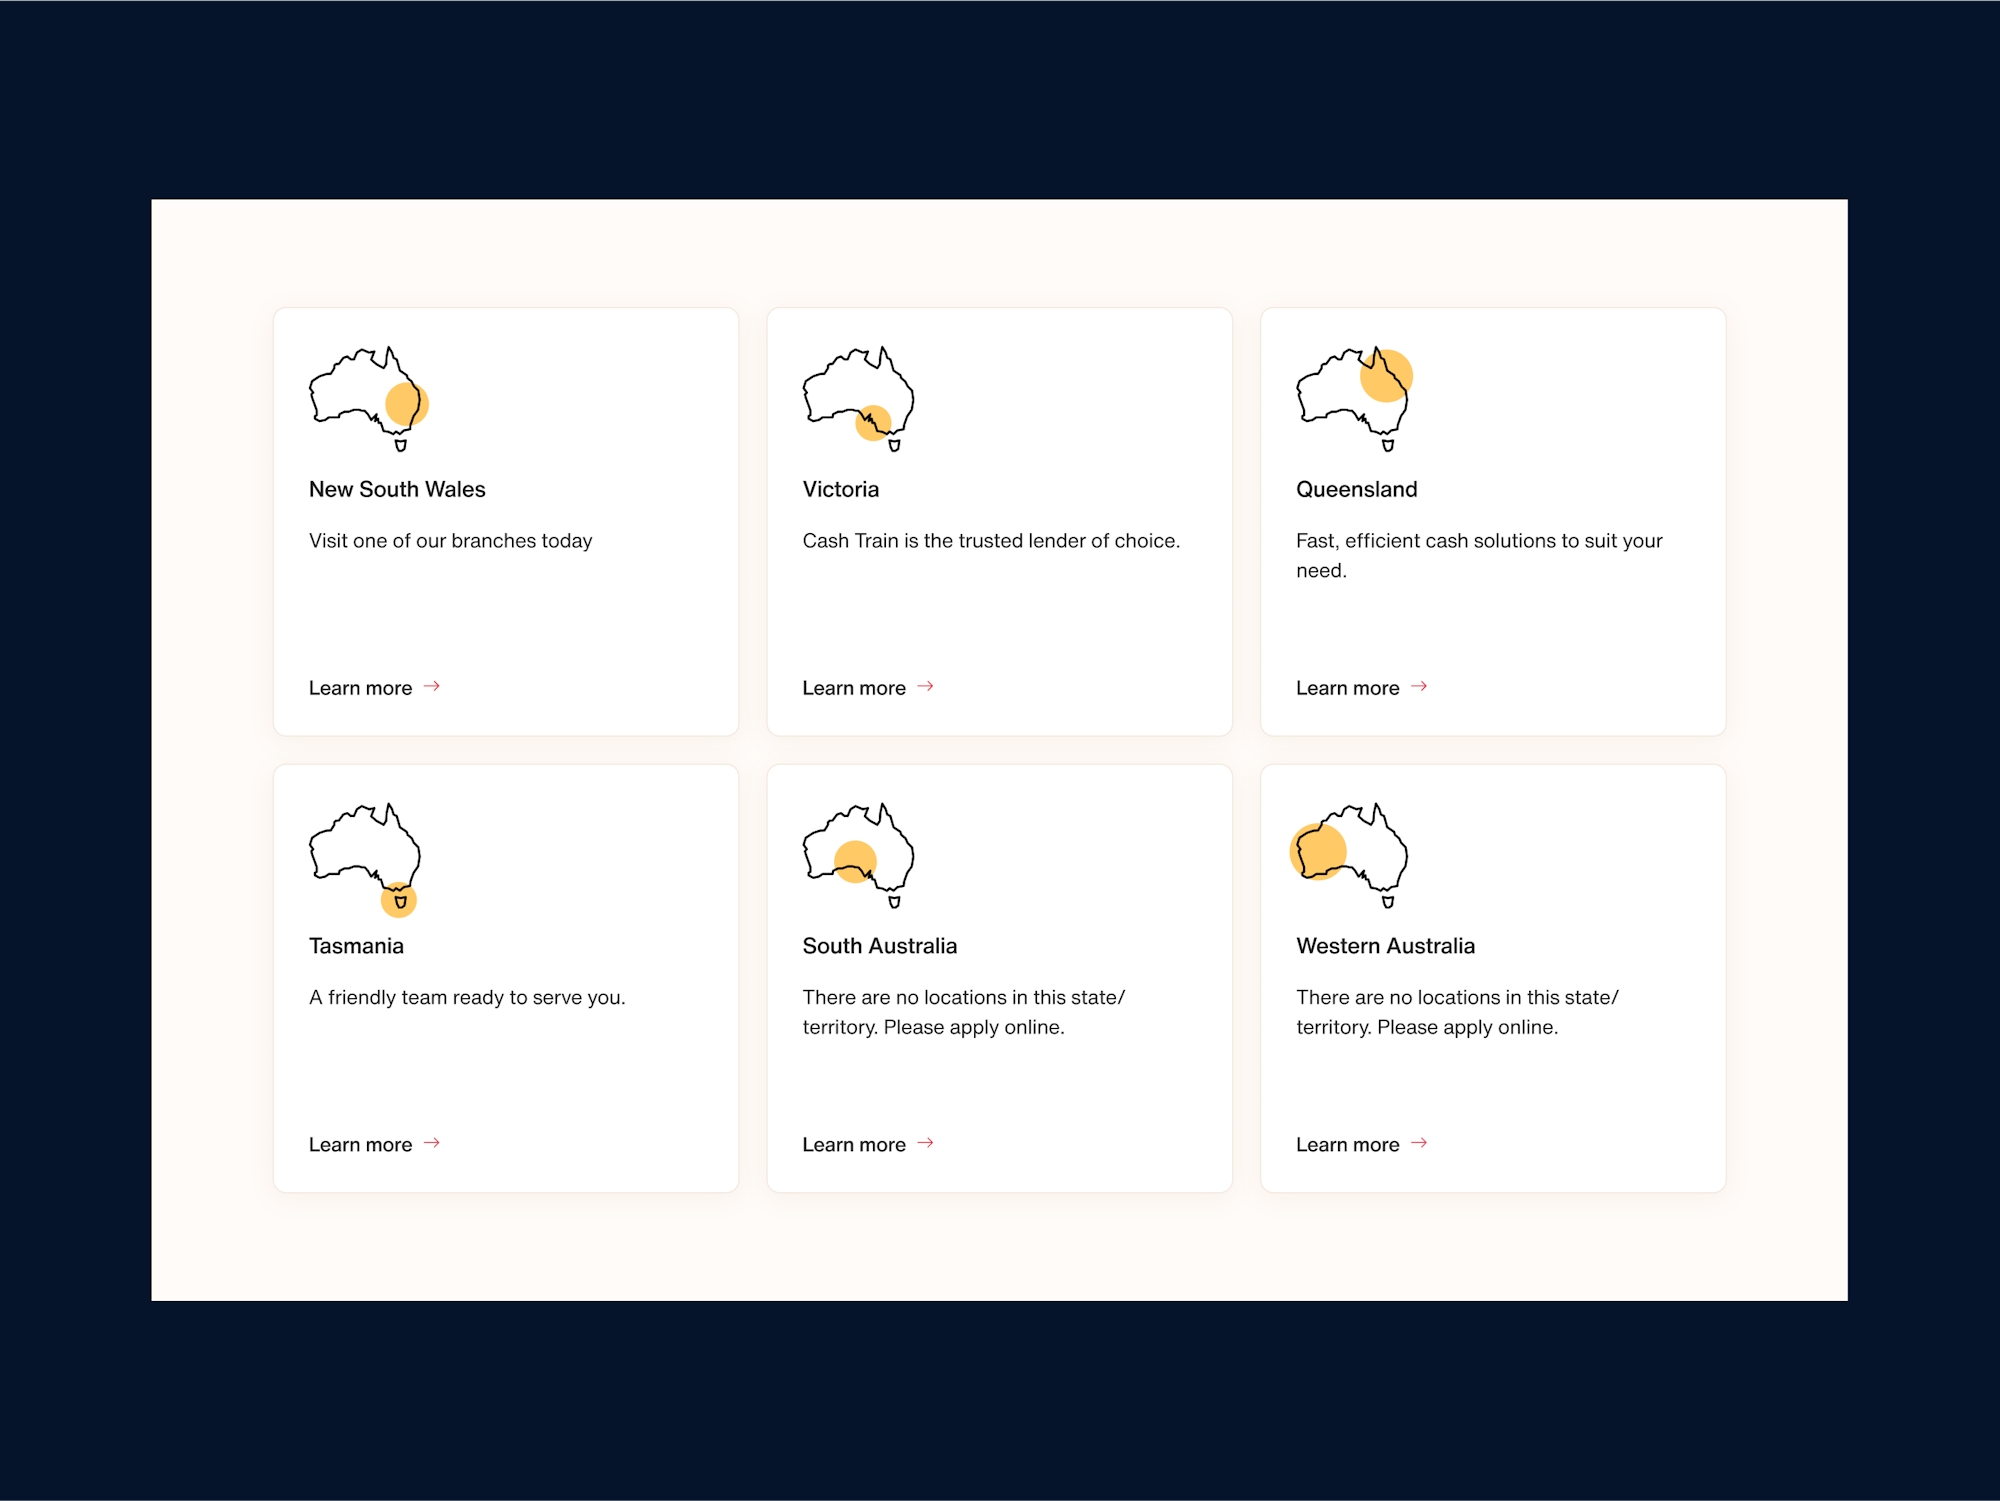
Task: Select the Queensland heading text
Action: click(1356, 490)
